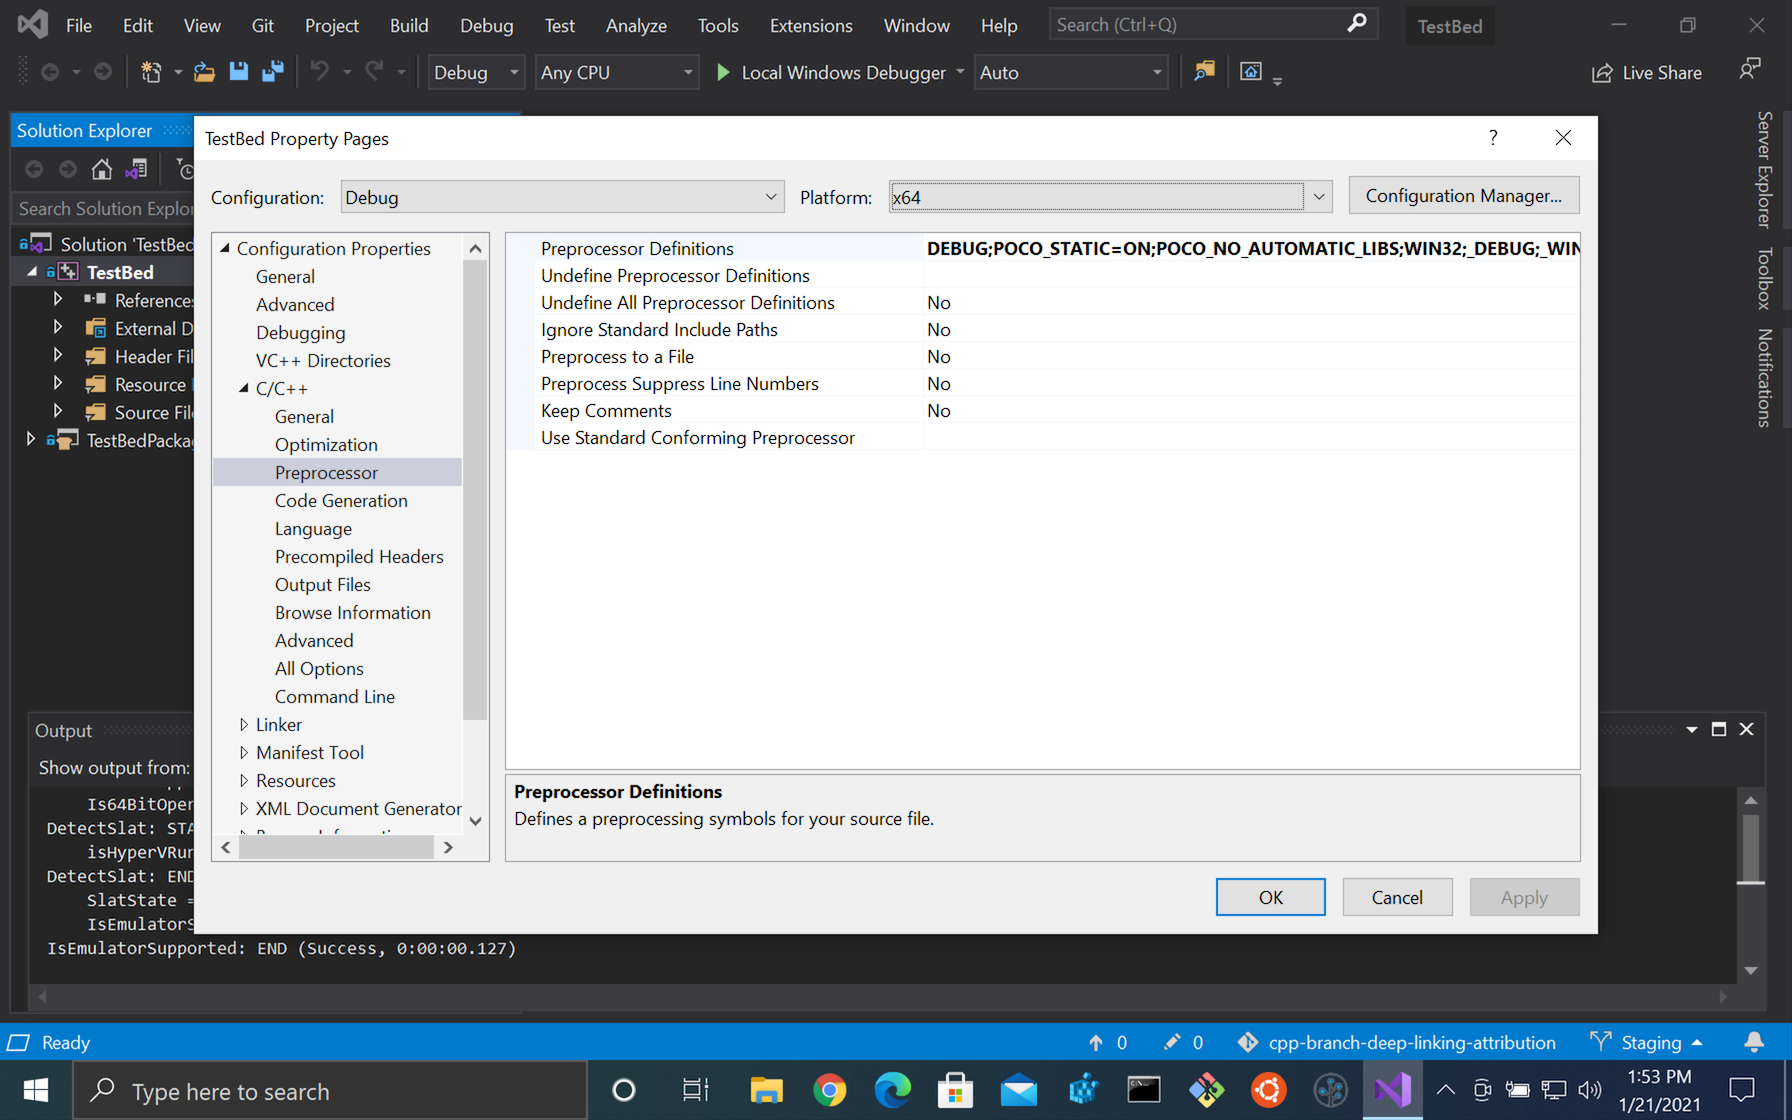Click the feedback person icon at top right
The width and height of the screenshot is (1792, 1120).
coord(1750,70)
